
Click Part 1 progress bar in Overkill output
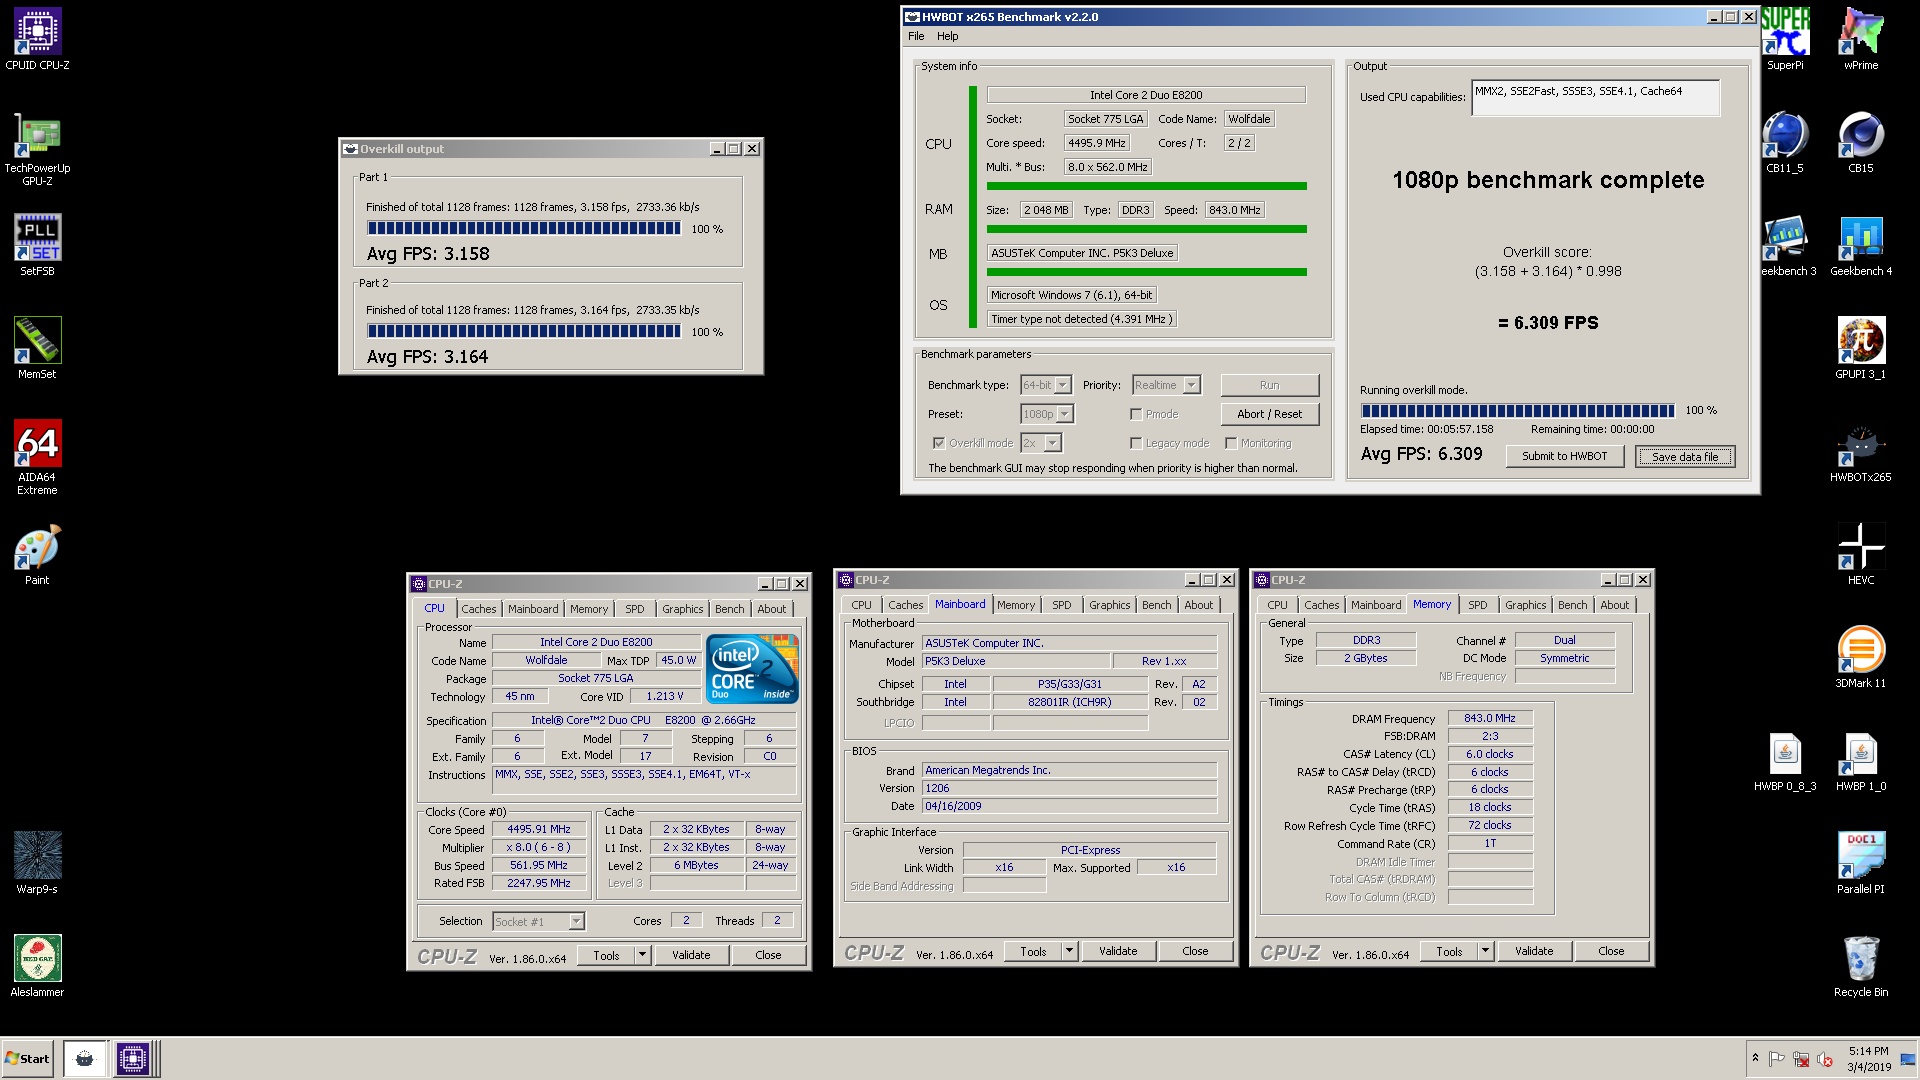point(524,229)
